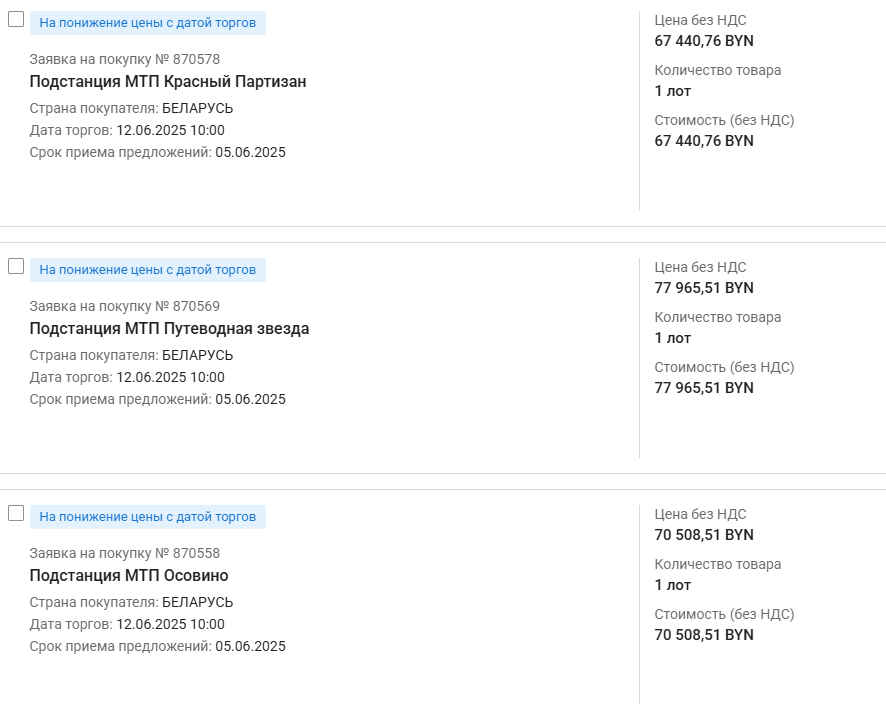The width and height of the screenshot is (886, 704).
Task: Tick the checkbox for Осовино listing
Action: (16, 513)
